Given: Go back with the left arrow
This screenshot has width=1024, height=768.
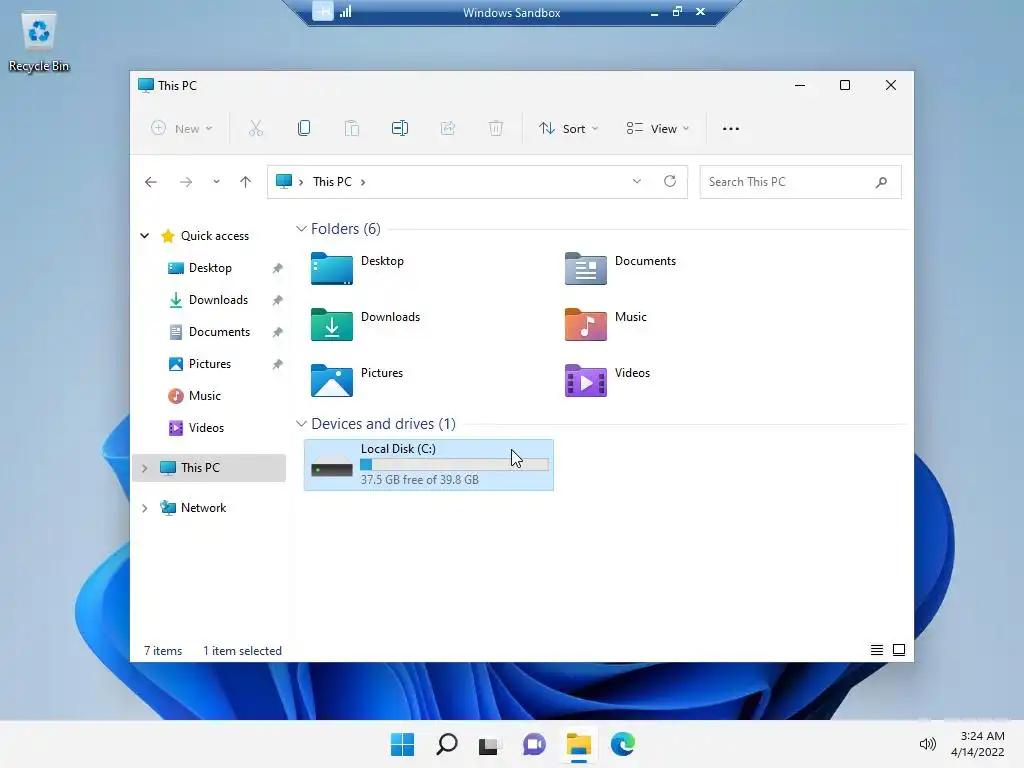Looking at the screenshot, I should pyautogui.click(x=151, y=182).
